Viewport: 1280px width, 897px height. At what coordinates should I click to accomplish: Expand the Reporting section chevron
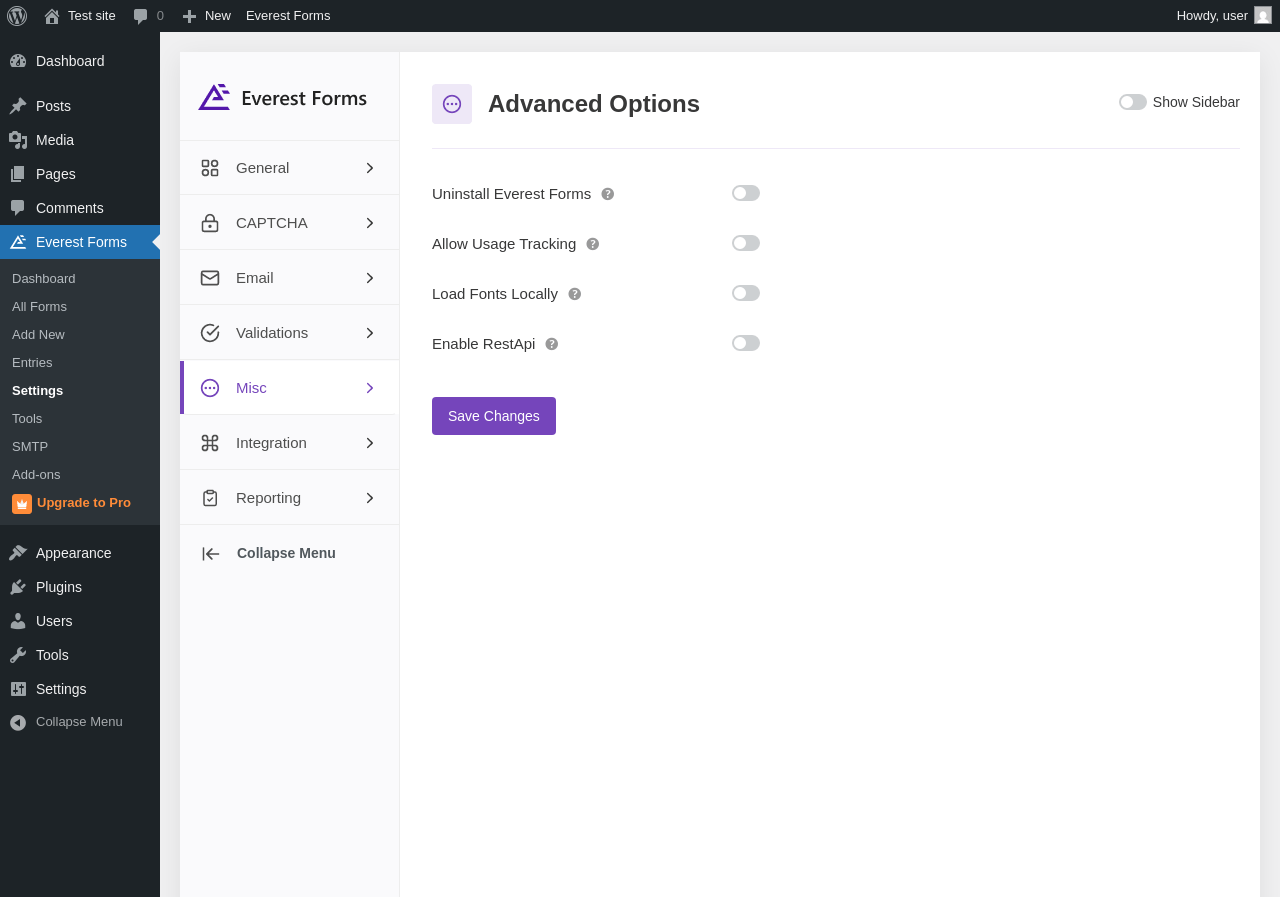coord(369,498)
